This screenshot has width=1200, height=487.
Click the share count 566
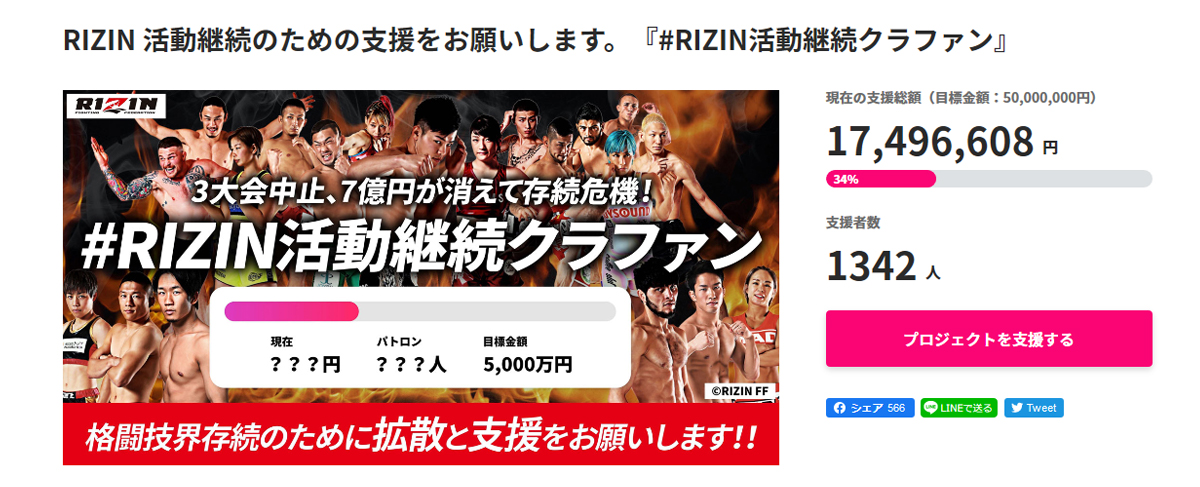896,408
